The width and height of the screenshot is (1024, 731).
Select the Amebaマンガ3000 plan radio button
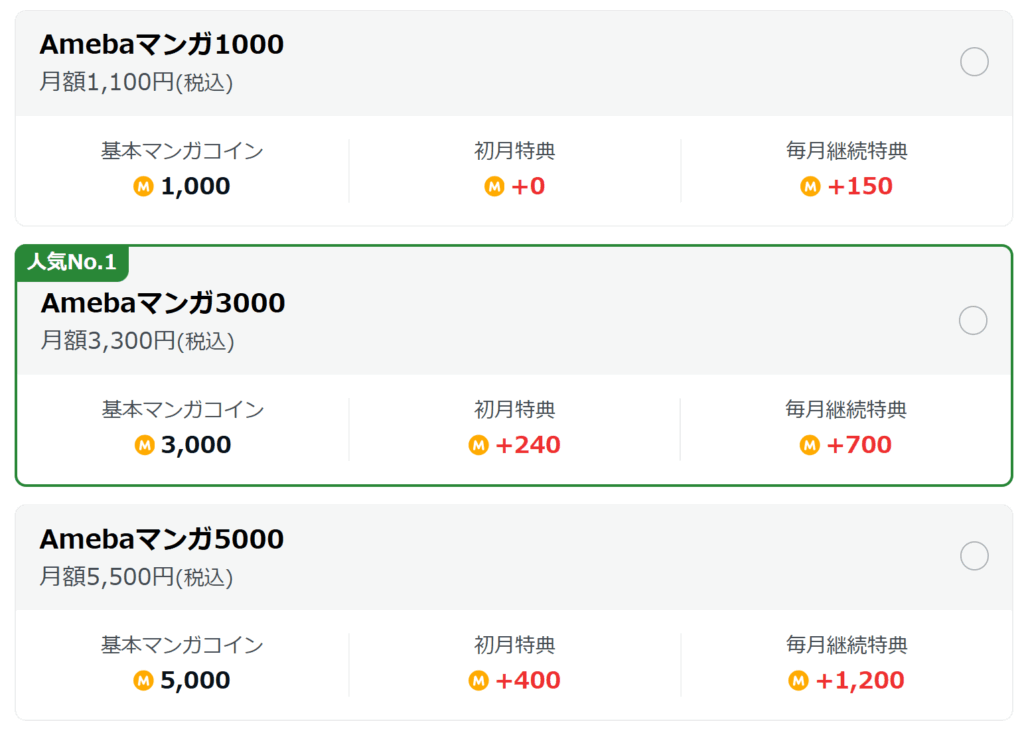pyautogui.click(x=973, y=320)
